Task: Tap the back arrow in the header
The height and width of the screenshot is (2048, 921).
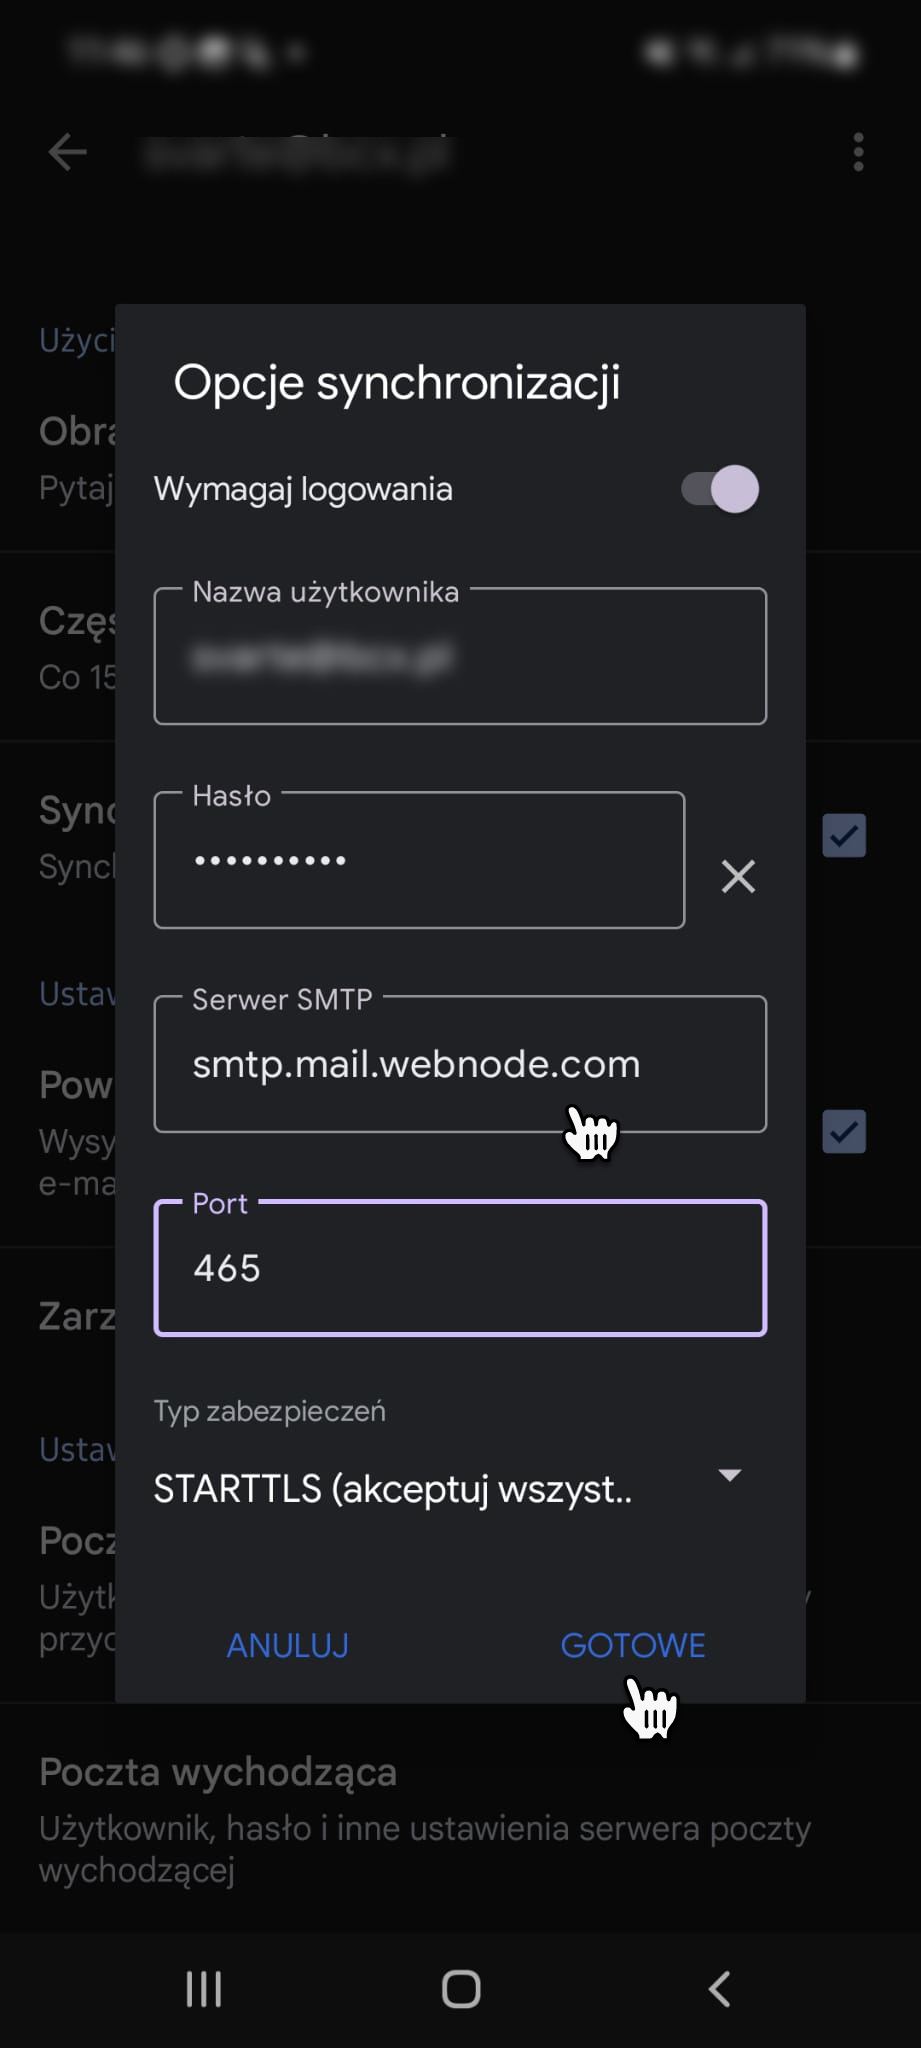Action: pyautogui.click(x=67, y=153)
